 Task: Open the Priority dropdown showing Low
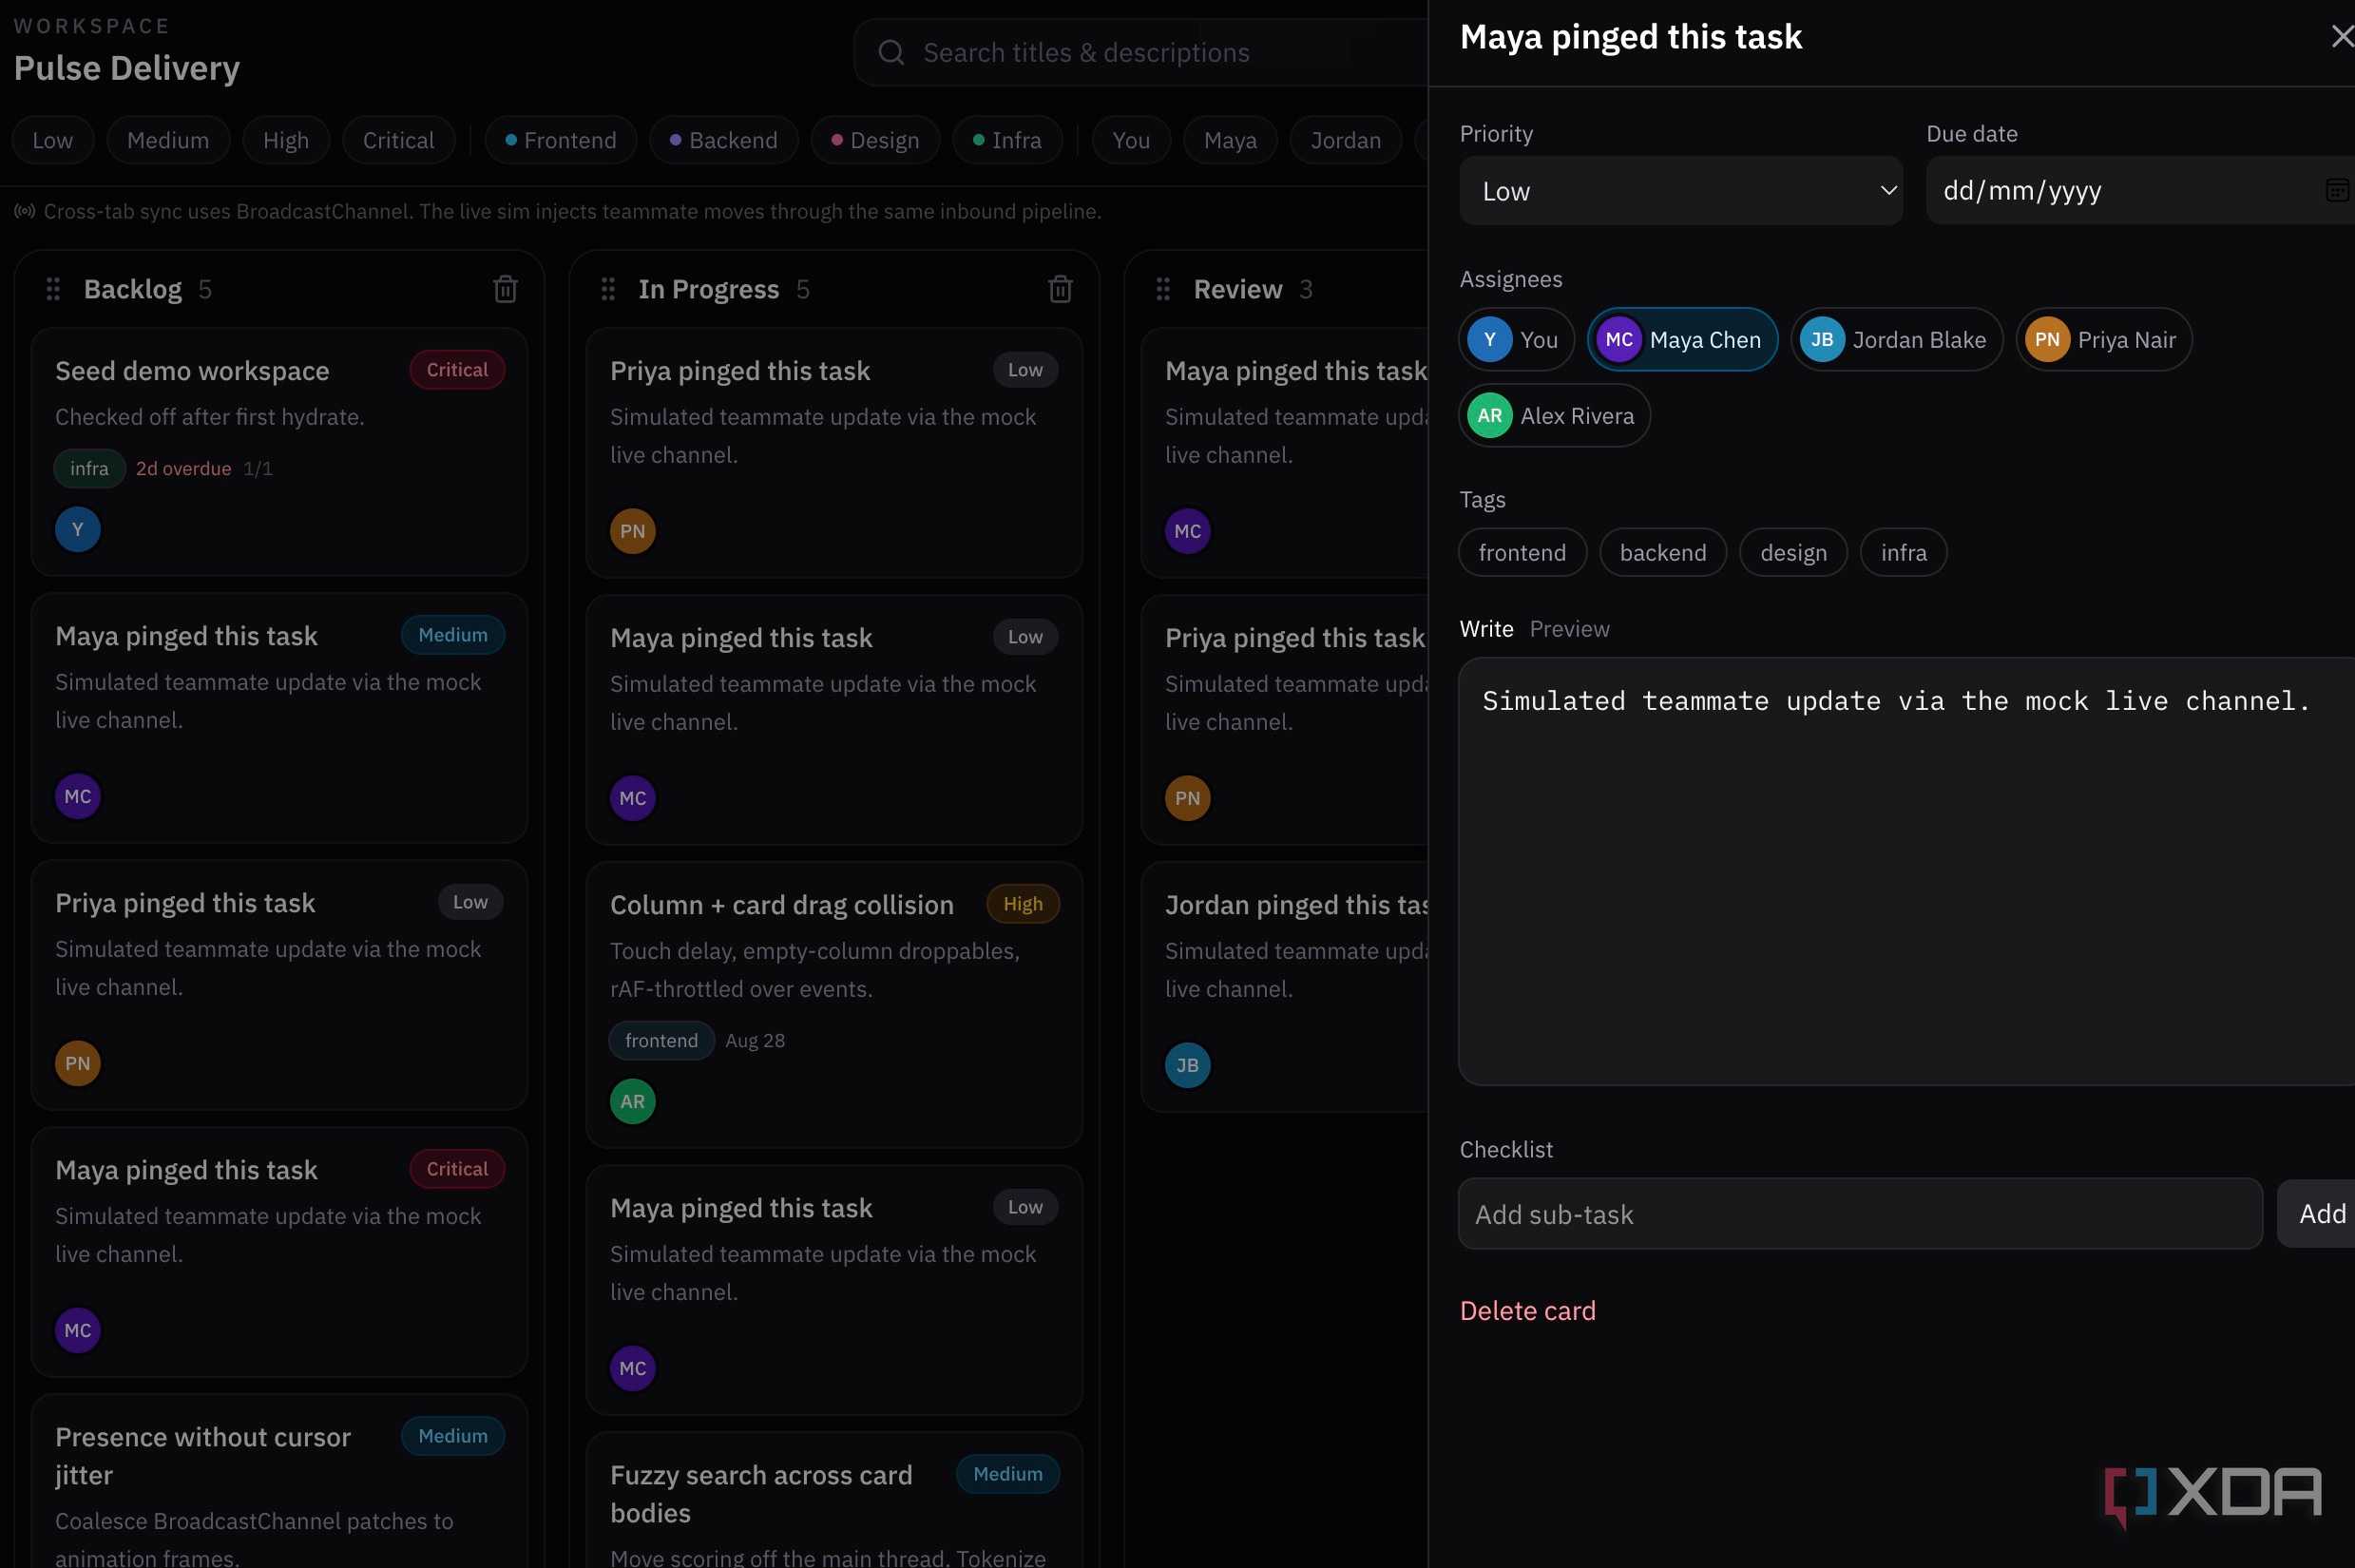1680,190
